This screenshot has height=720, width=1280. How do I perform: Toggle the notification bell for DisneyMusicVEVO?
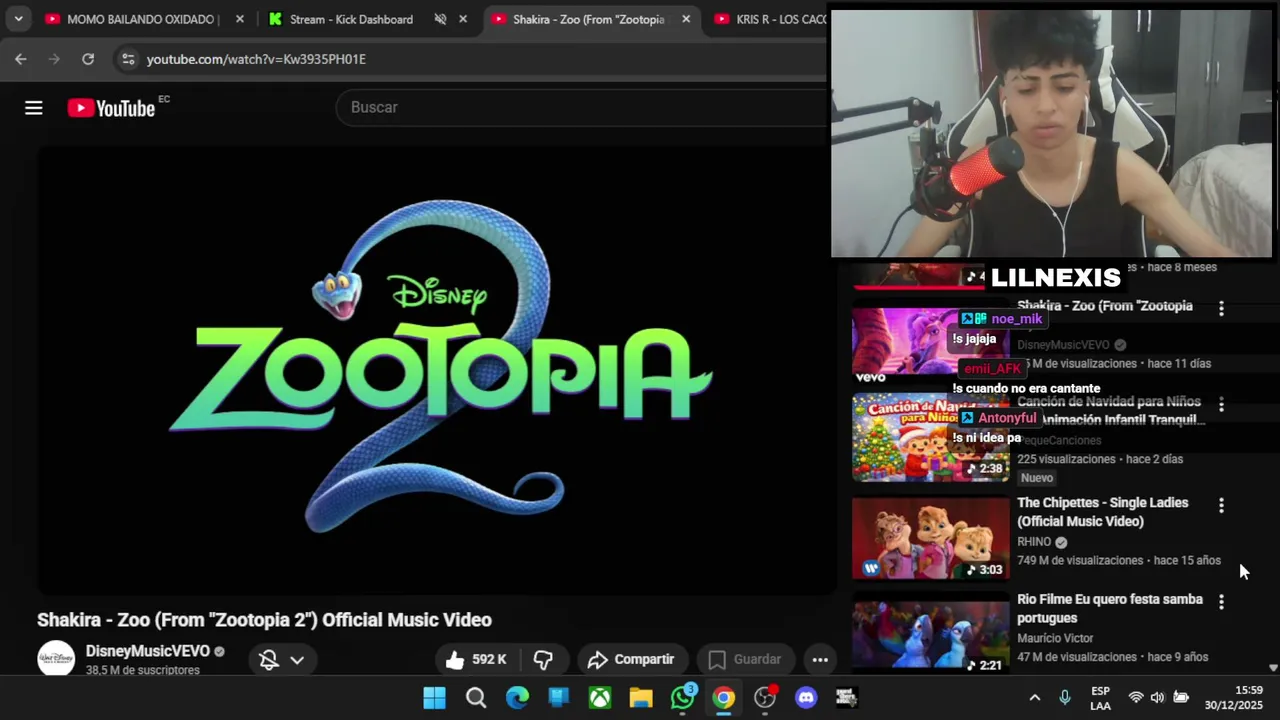[x=268, y=659]
